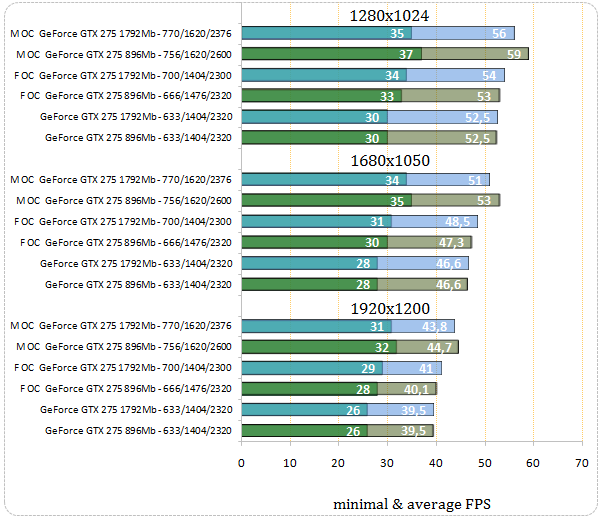Viewport: 601px width, 518px height.
Task: Click the 1920x1200 resolution heading
Action: pos(390,309)
